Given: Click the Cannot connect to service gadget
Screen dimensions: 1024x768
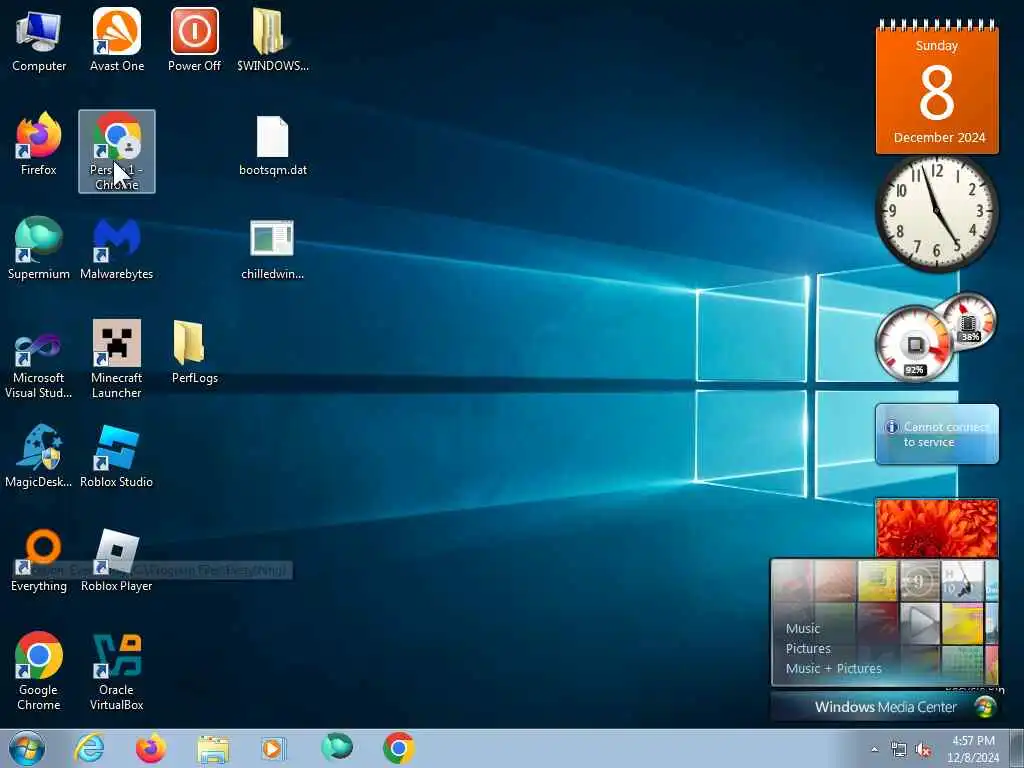Looking at the screenshot, I should (x=936, y=434).
